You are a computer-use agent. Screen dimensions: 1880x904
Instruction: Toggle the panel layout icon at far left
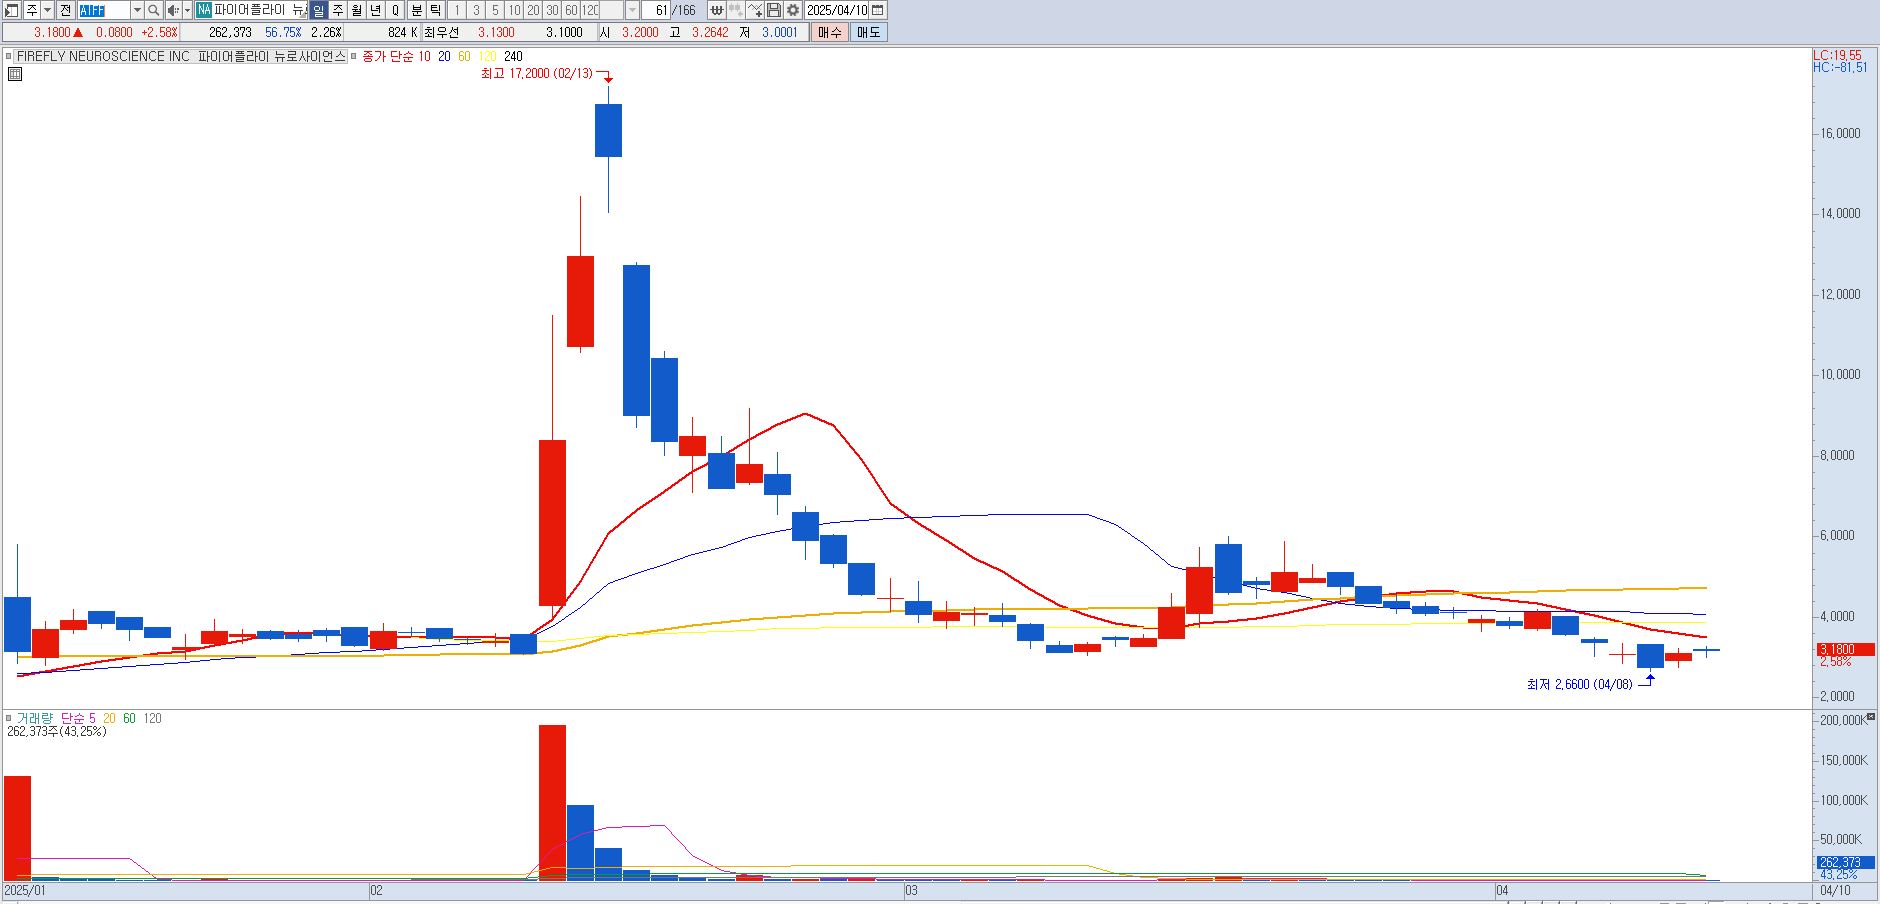click(10, 10)
